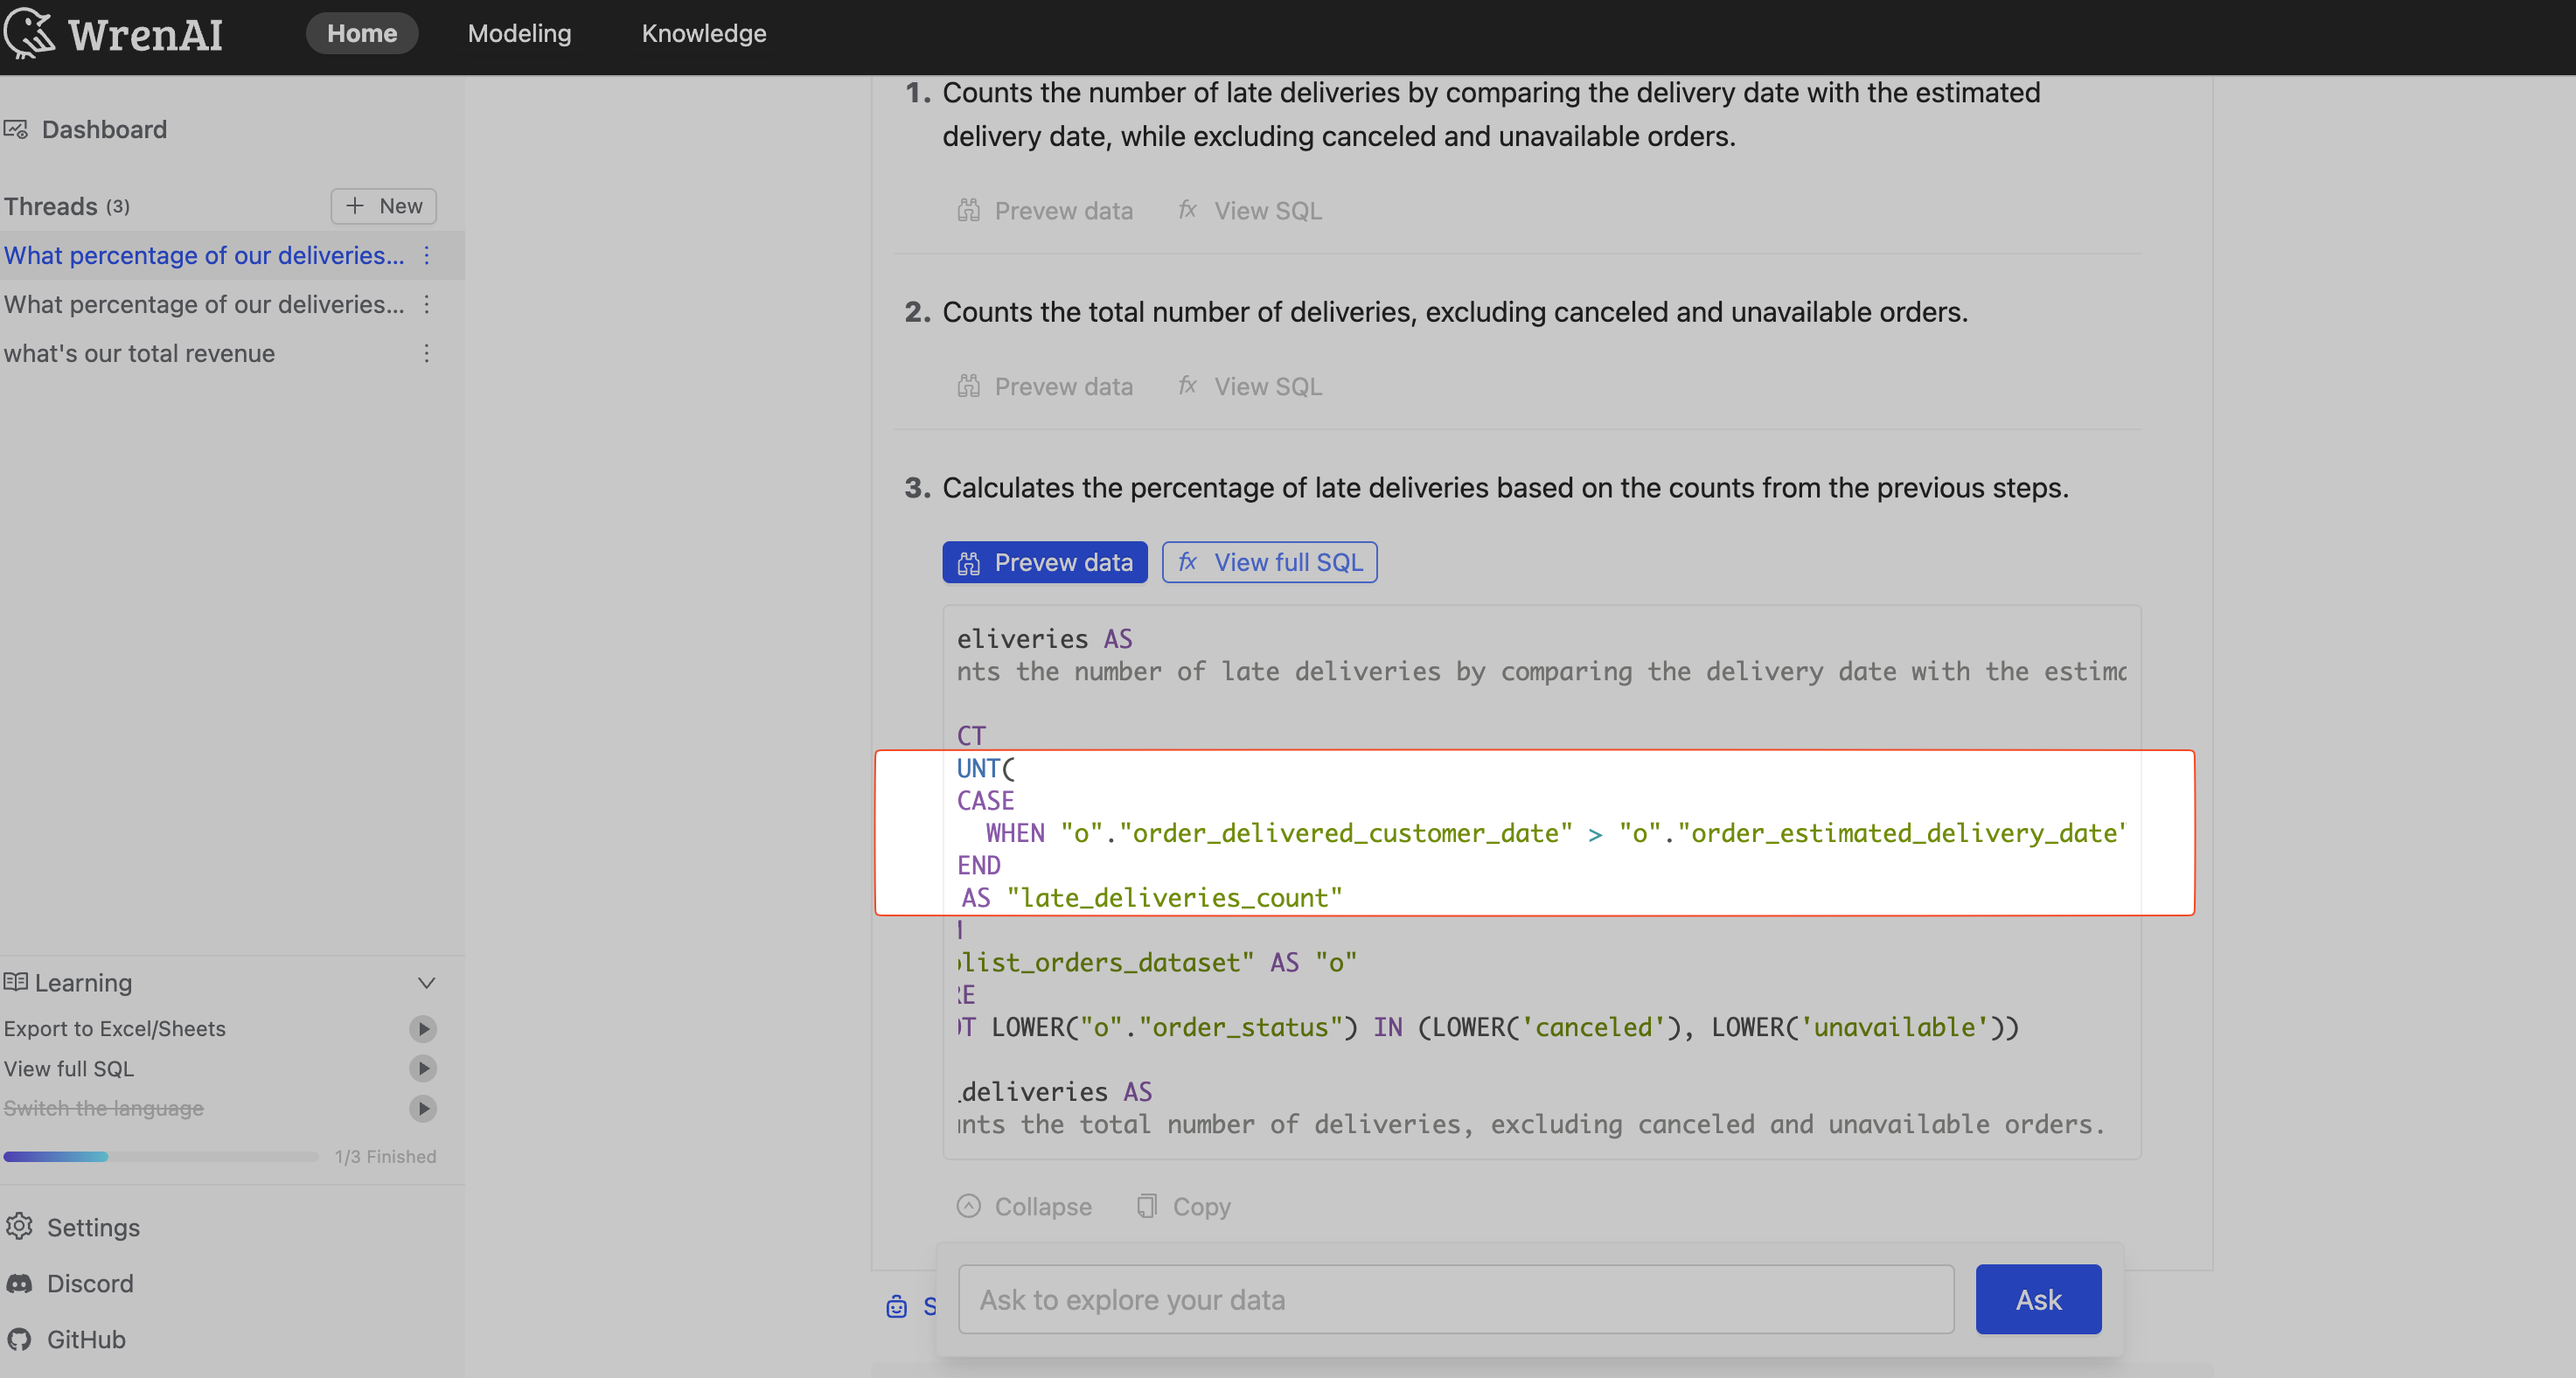Switch to the Knowledge tab
This screenshot has width=2576, height=1378.
point(704,33)
